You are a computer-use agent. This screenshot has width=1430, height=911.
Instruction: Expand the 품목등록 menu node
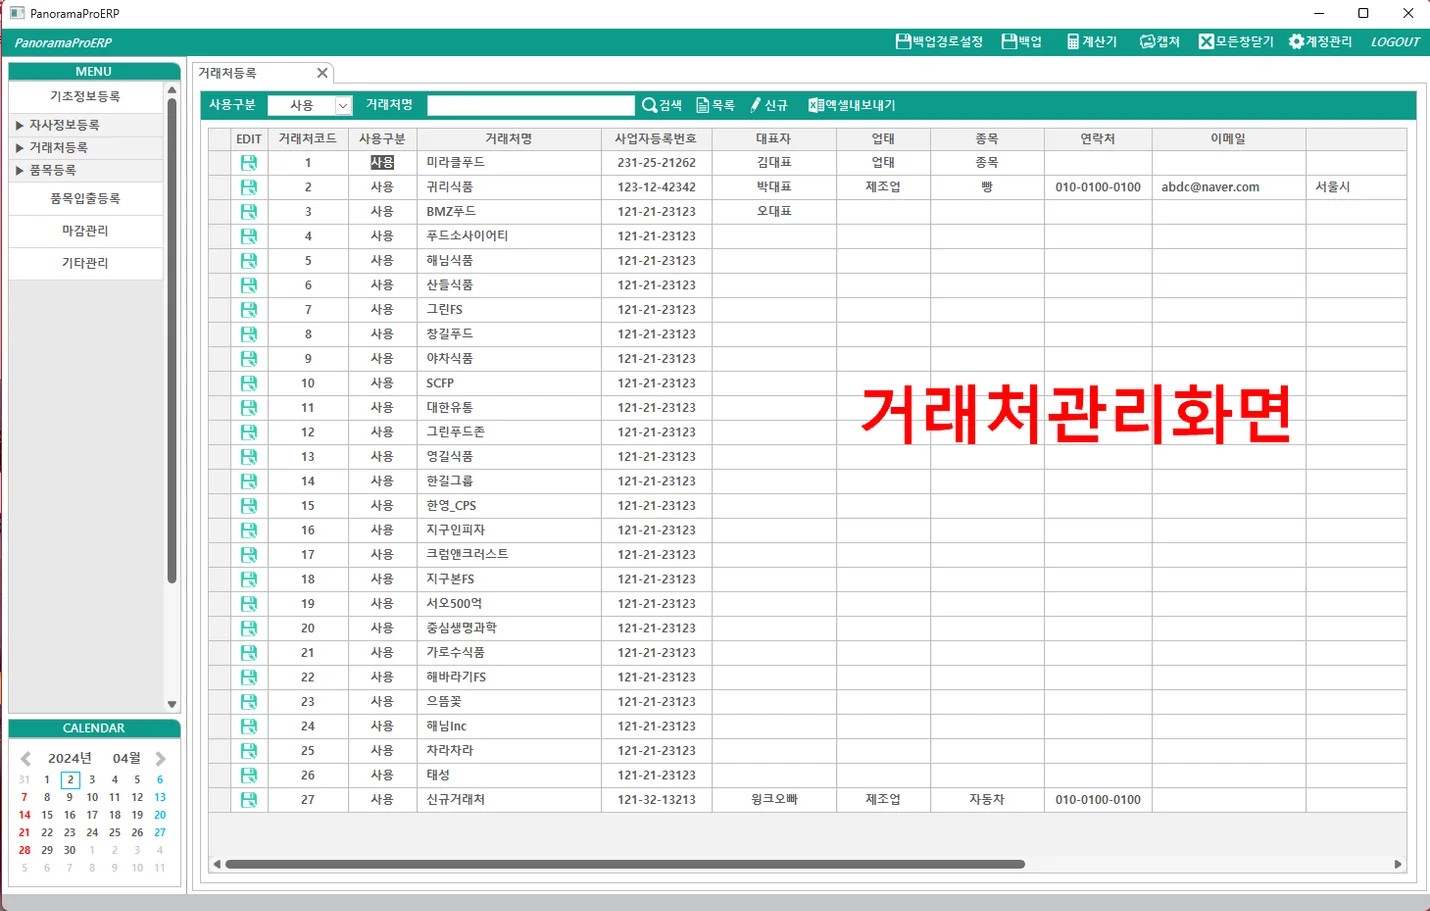(x=20, y=171)
